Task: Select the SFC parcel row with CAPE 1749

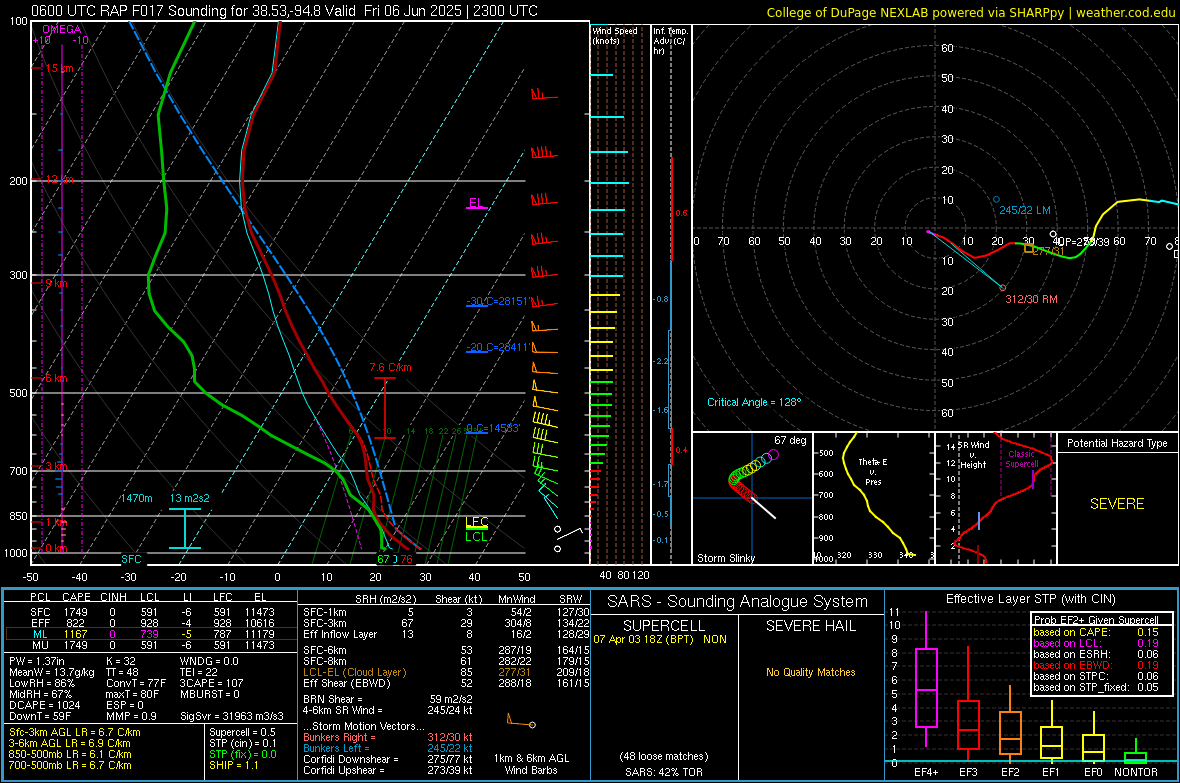Action: click(x=151, y=612)
